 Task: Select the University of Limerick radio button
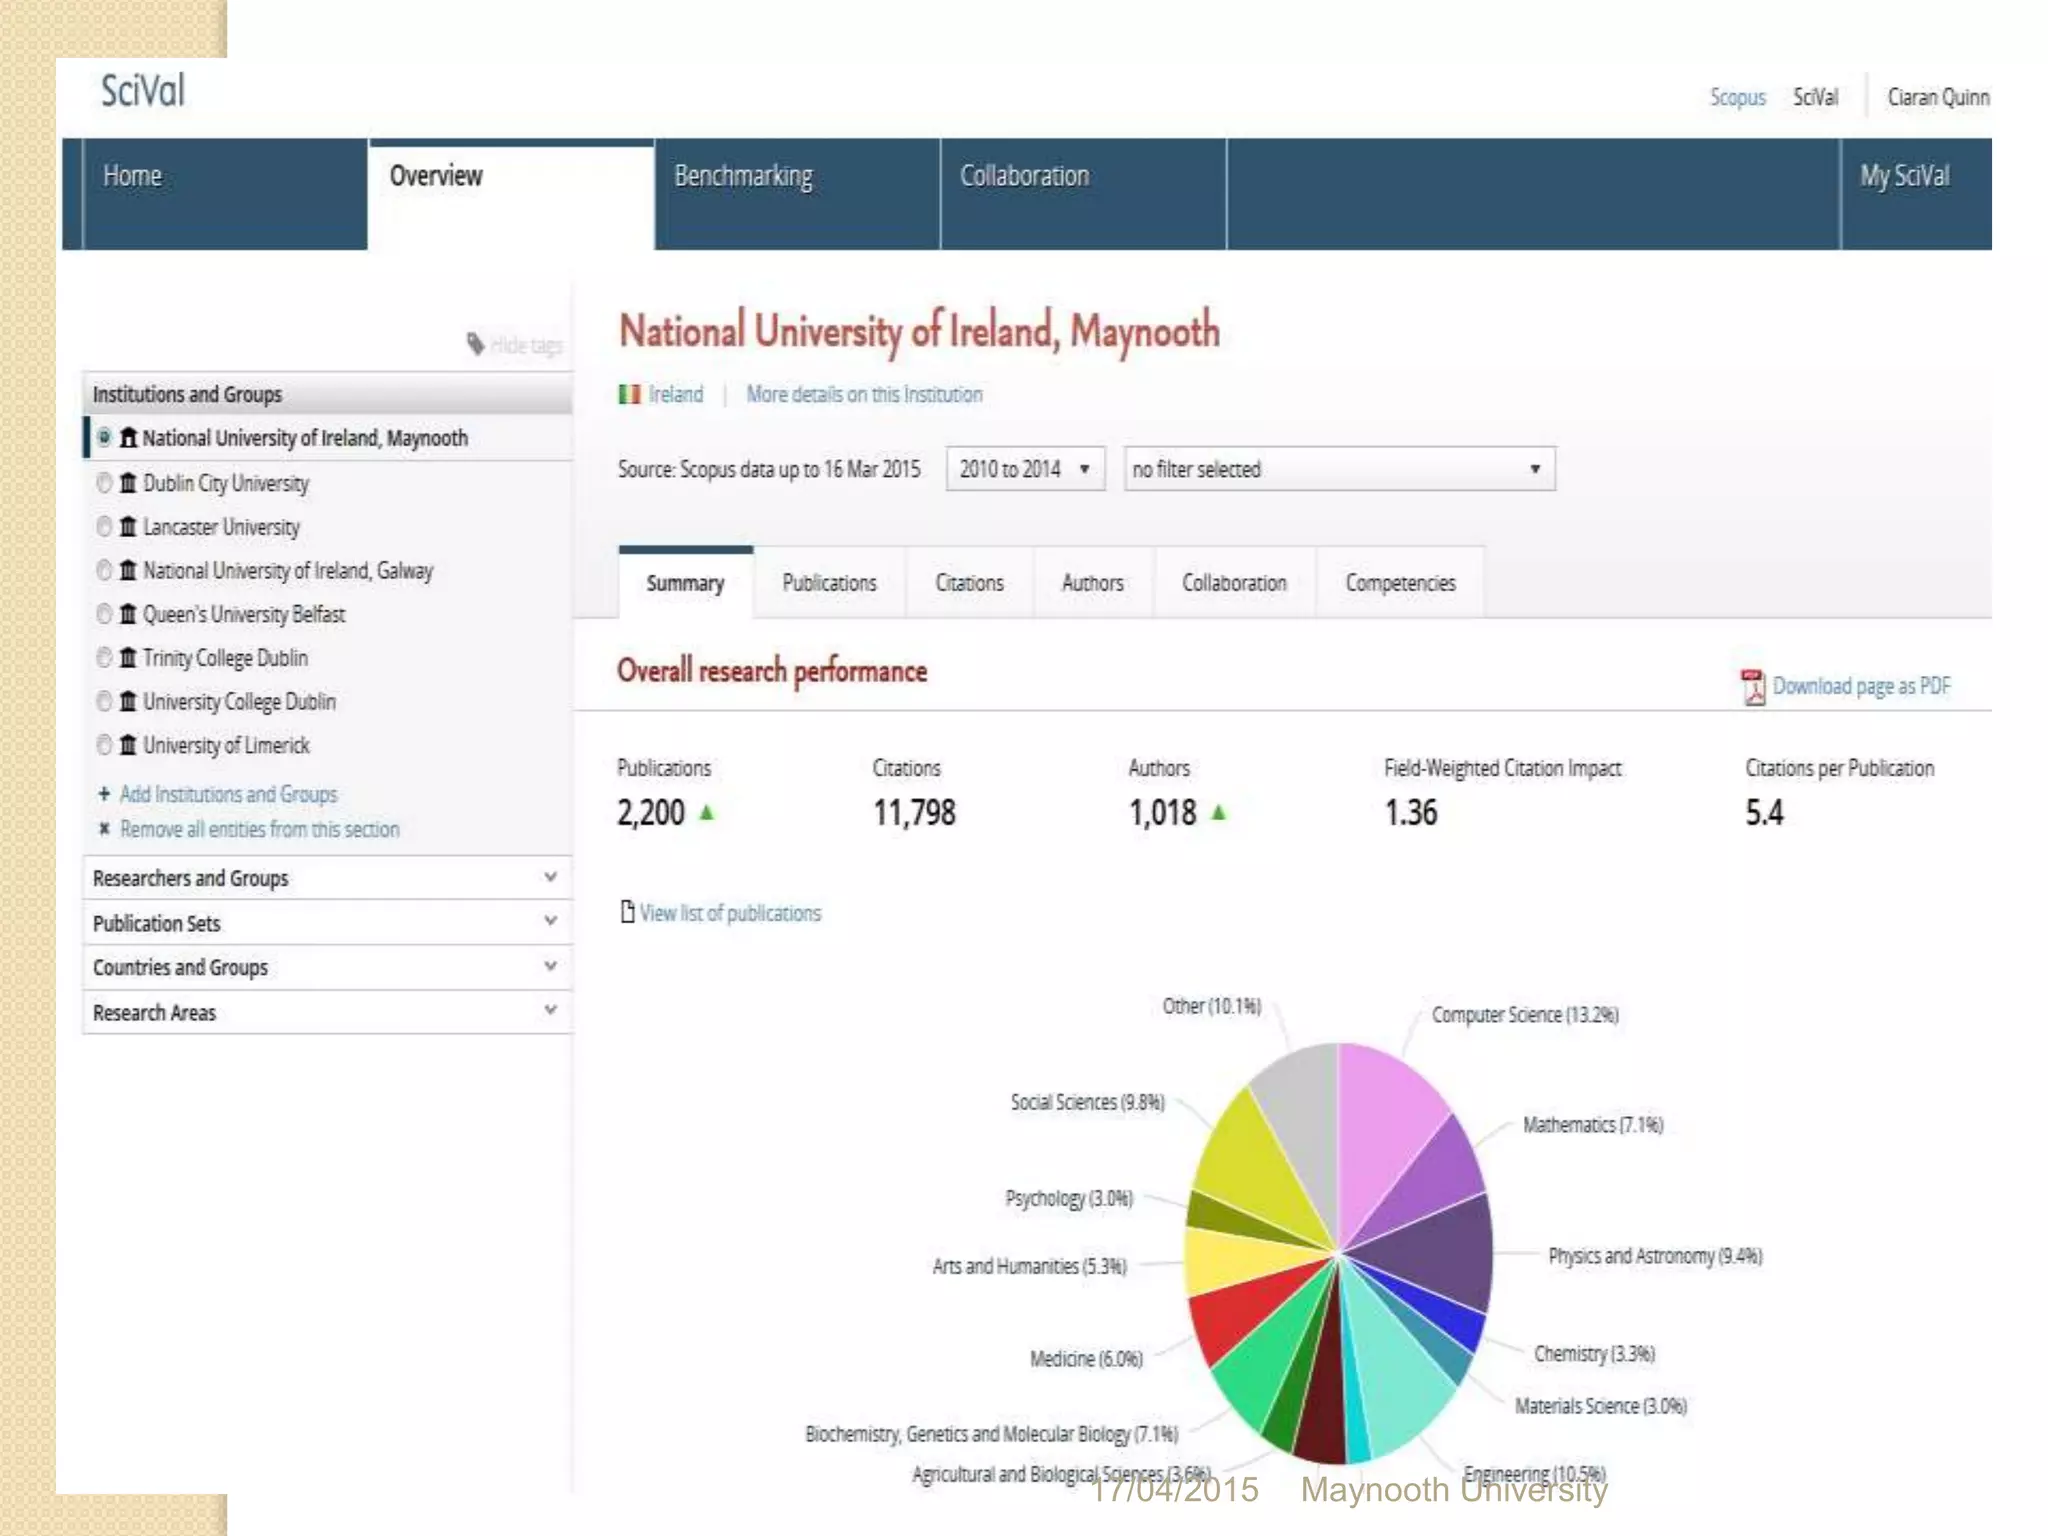pos(104,745)
